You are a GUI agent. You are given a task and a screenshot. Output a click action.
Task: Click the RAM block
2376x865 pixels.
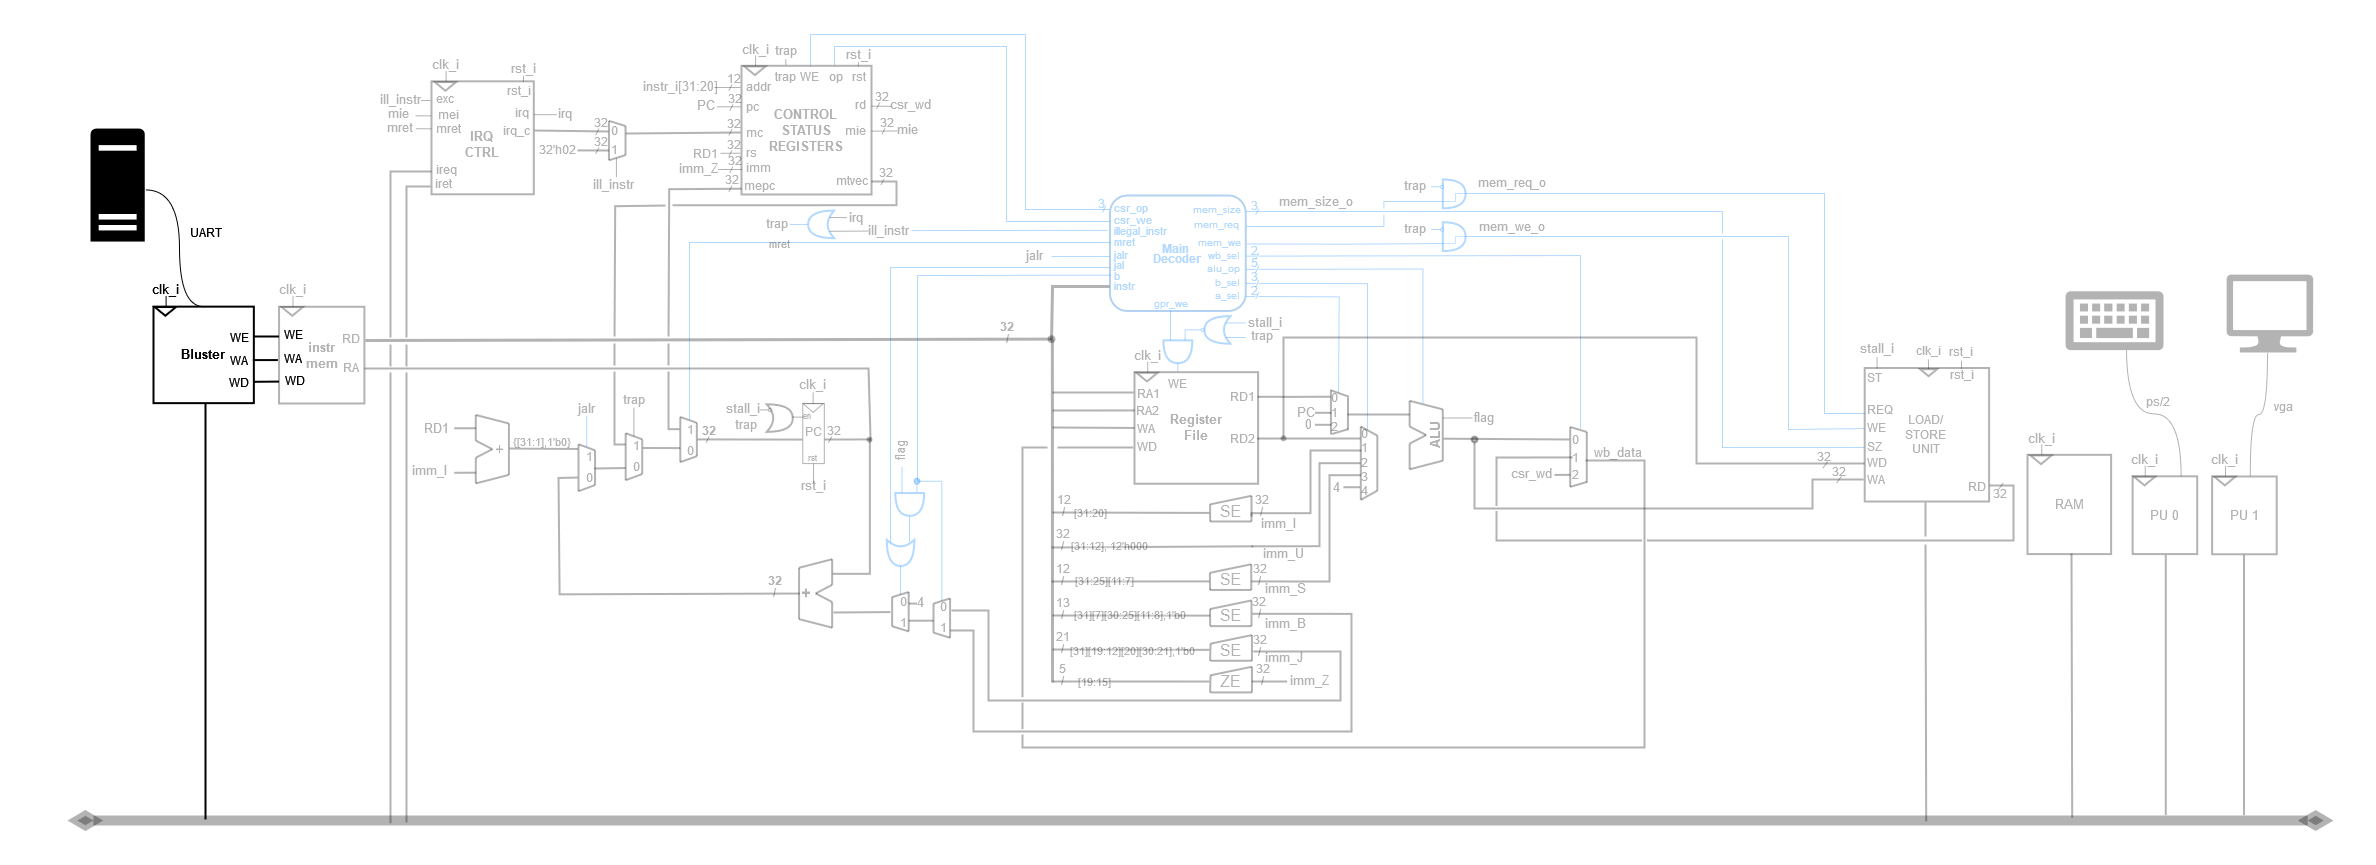click(x=2069, y=505)
